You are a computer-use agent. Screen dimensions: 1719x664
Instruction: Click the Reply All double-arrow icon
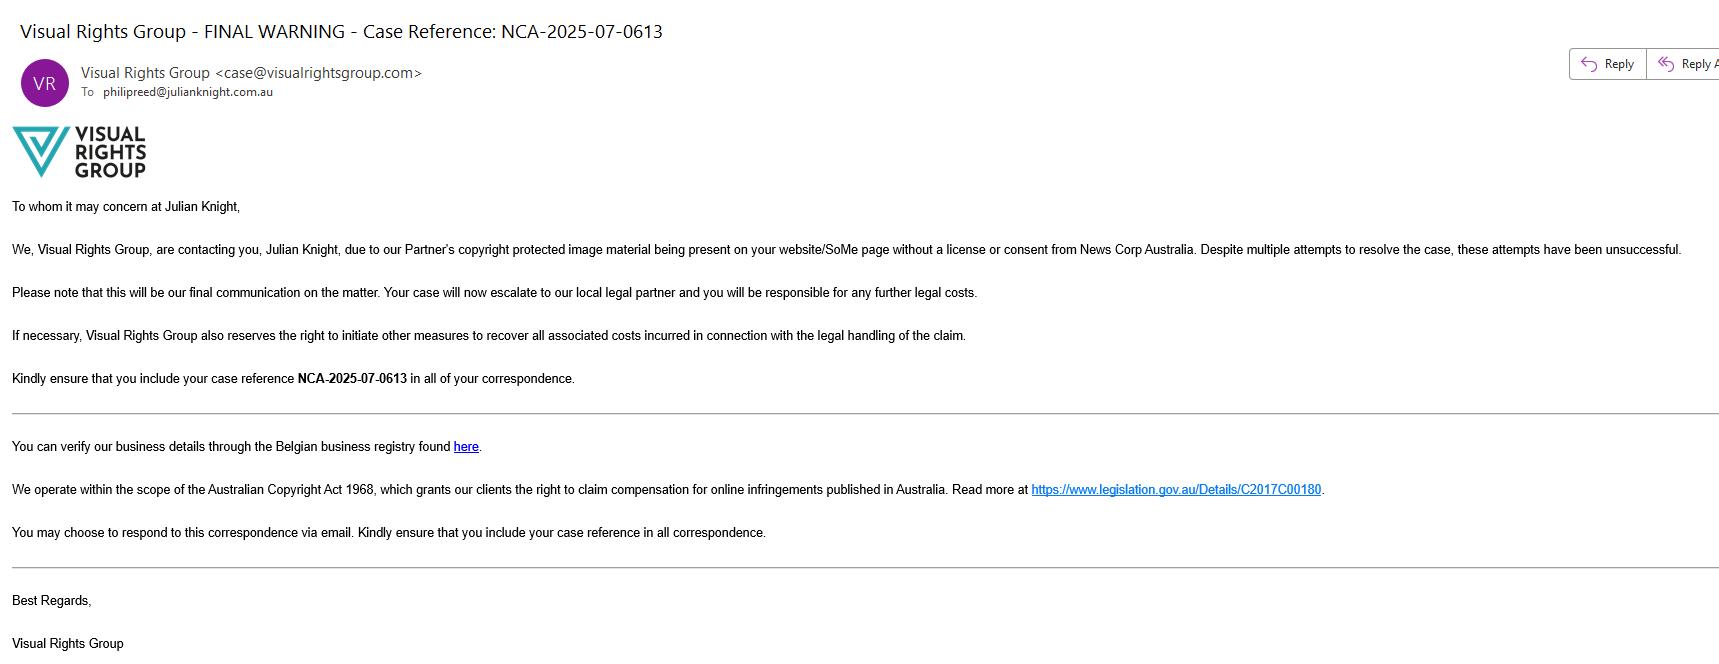click(x=1665, y=64)
